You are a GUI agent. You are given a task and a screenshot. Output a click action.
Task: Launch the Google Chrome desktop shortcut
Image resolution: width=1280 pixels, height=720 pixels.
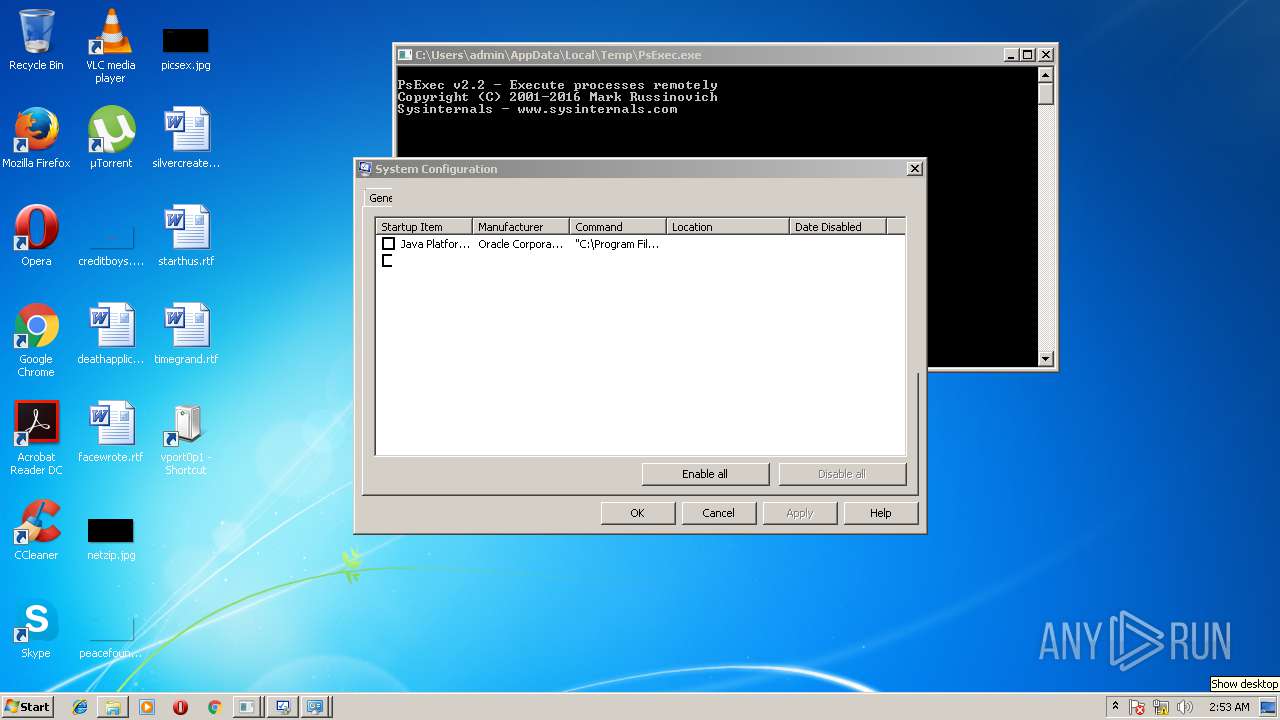point(36,340)
